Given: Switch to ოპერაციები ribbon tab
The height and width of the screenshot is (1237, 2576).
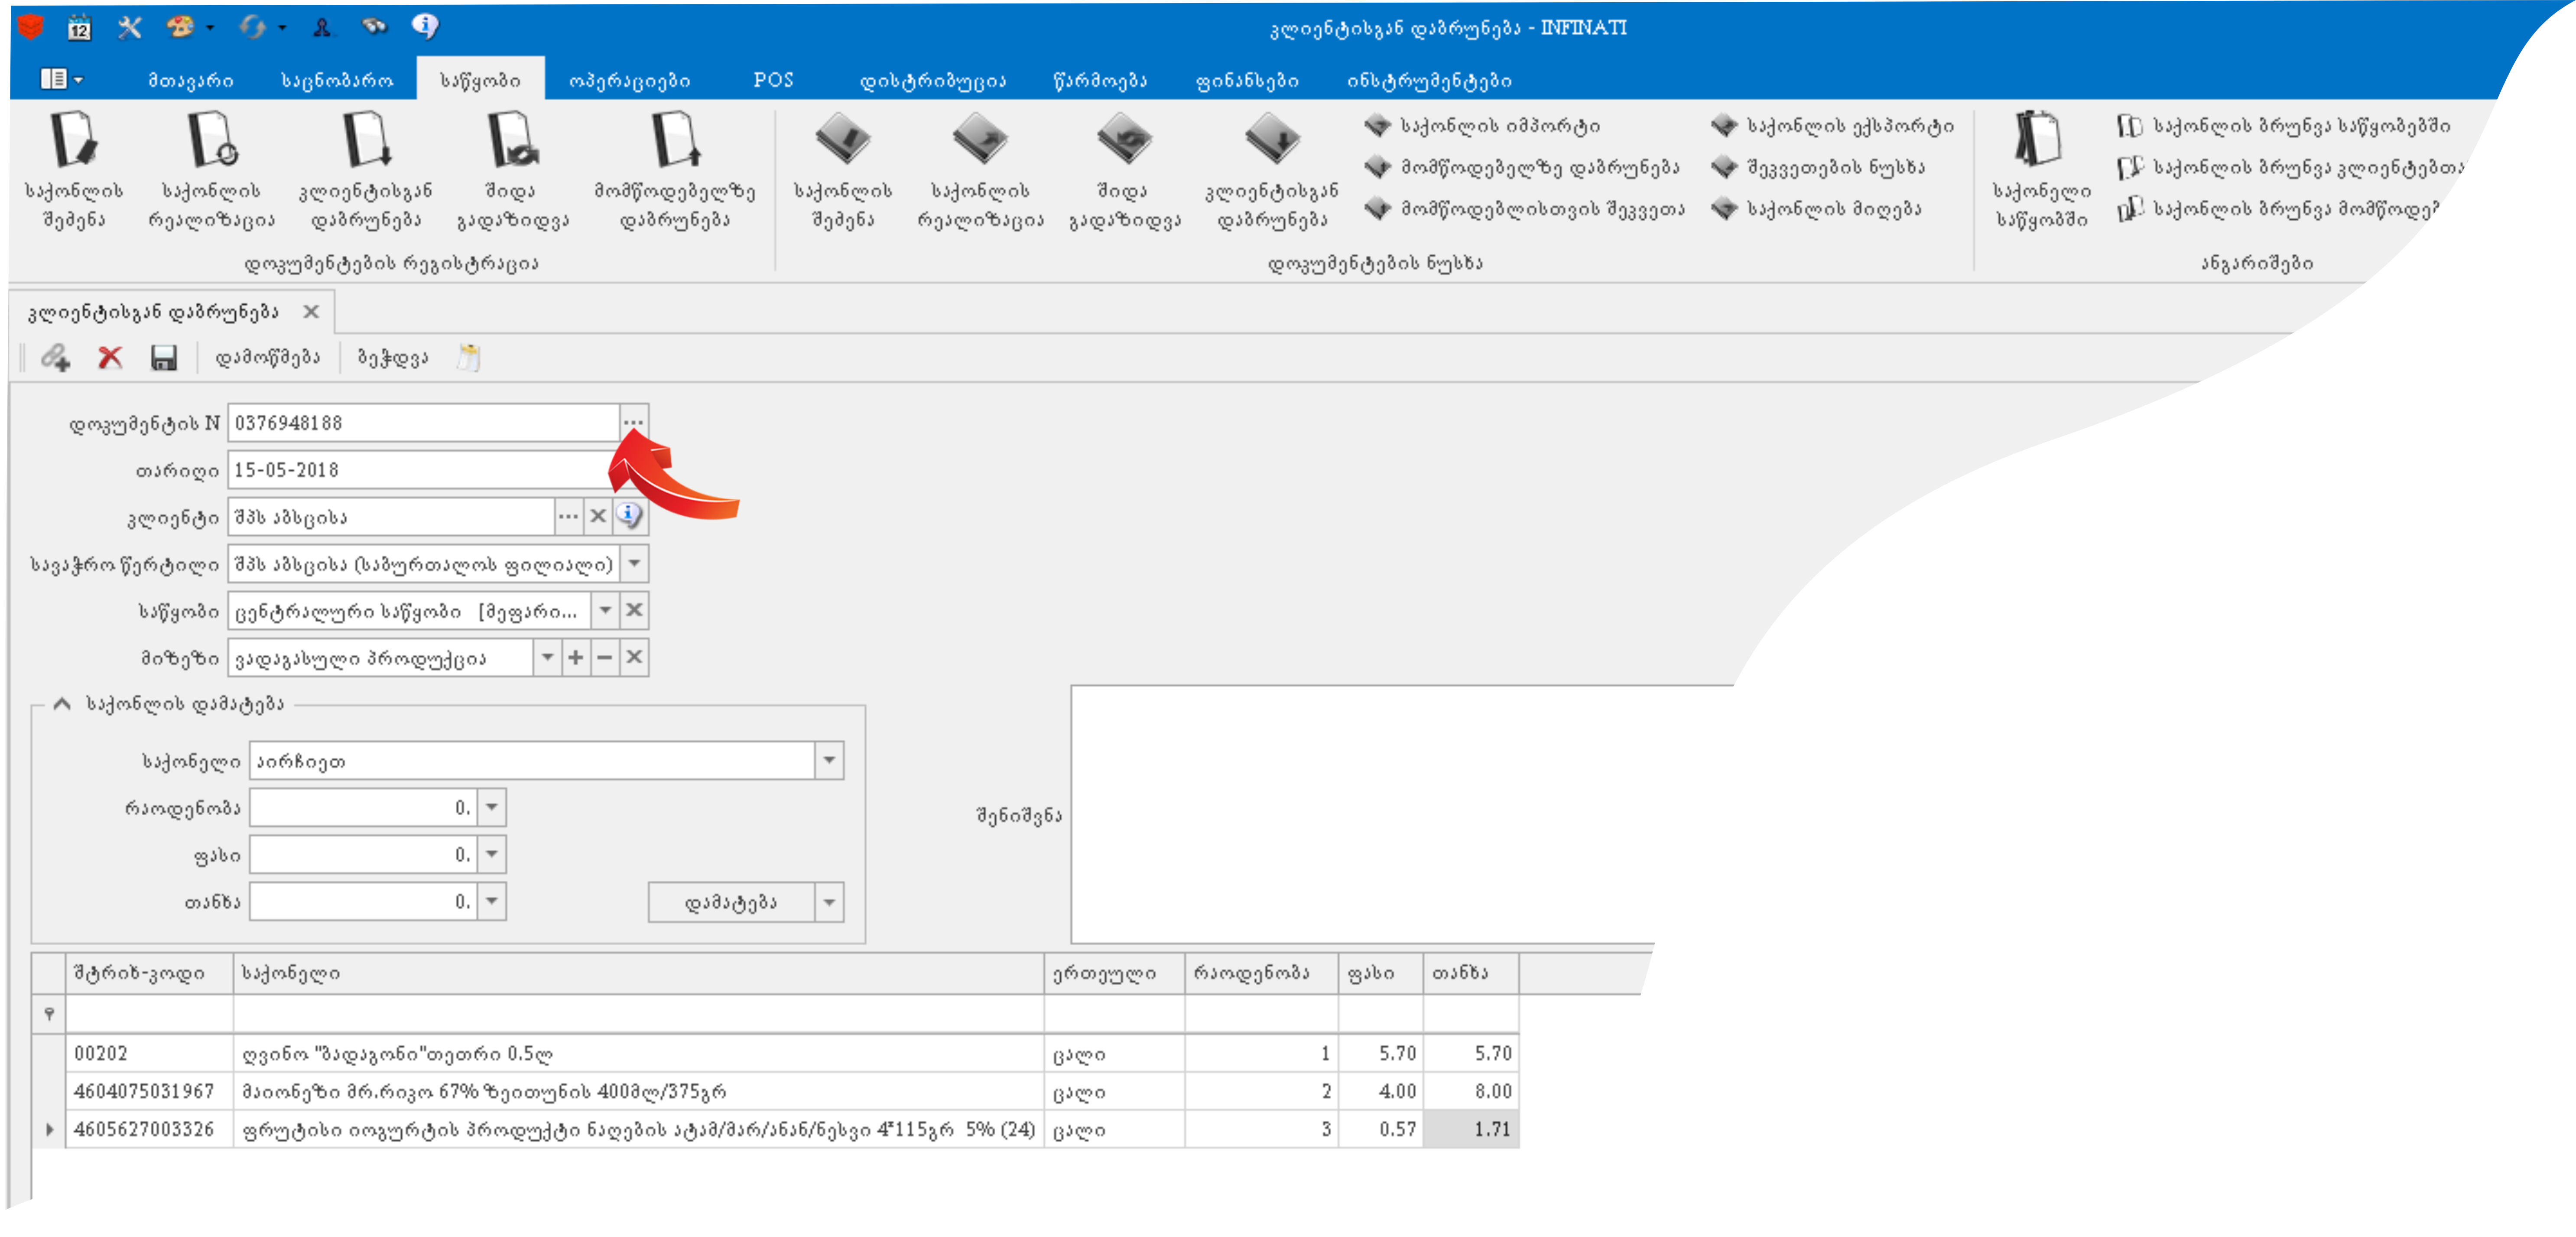Looking at the screenshot, I should pyautogui.click(x=629, y=80).
